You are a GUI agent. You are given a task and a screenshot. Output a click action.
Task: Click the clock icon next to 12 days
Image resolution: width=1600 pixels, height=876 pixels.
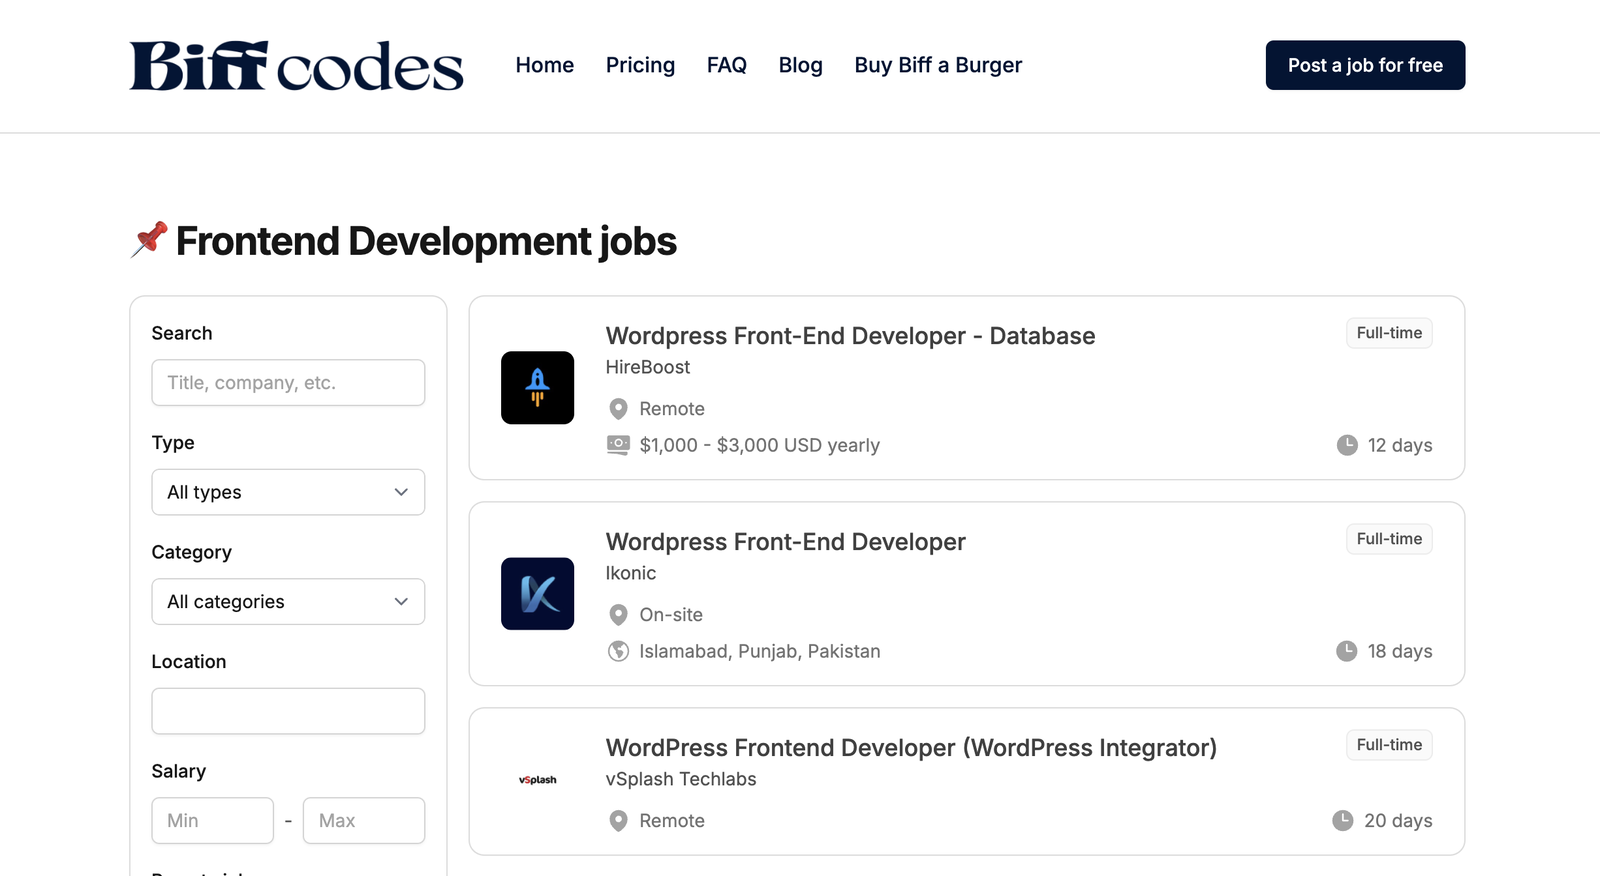click(x=1347, y=445)
